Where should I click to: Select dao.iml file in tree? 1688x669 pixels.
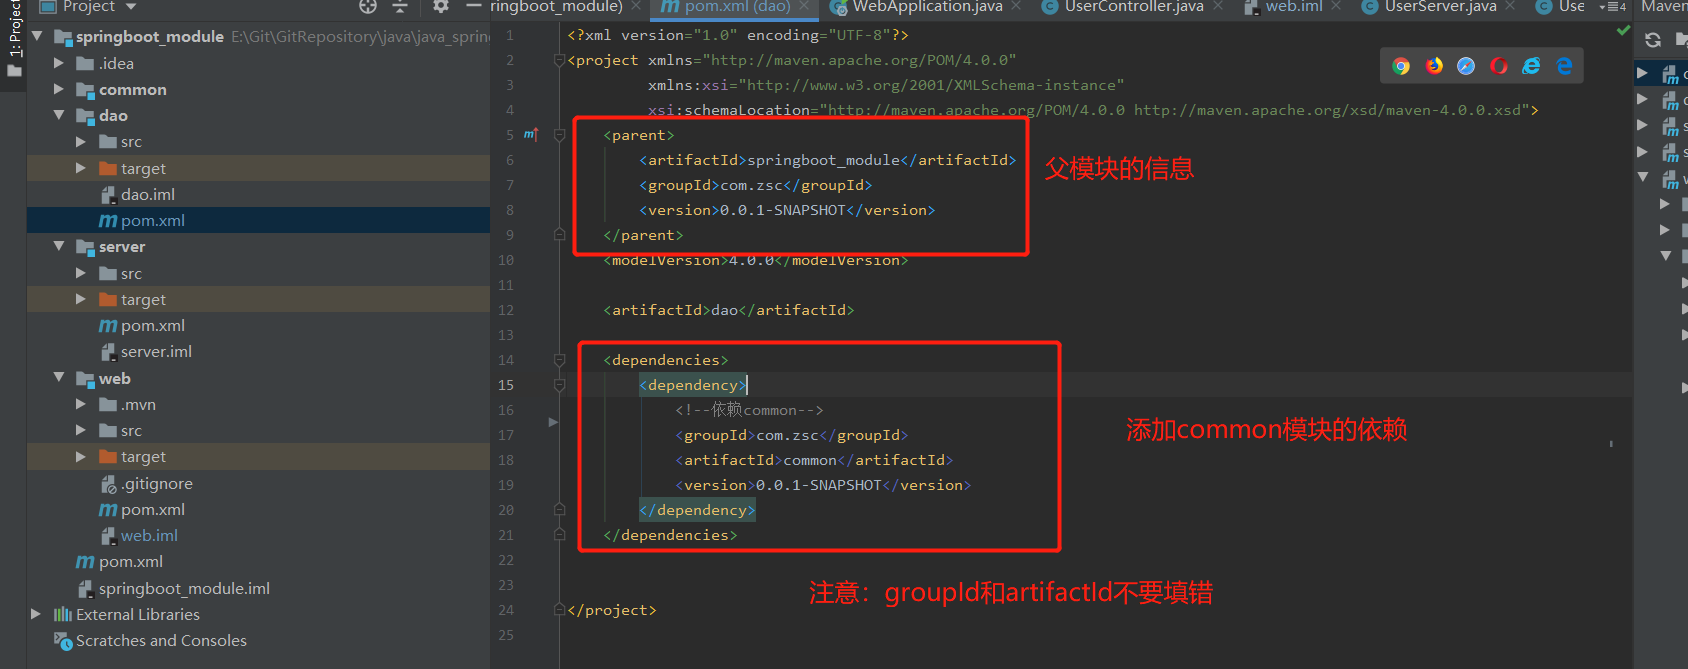click(x=148, y=194)
